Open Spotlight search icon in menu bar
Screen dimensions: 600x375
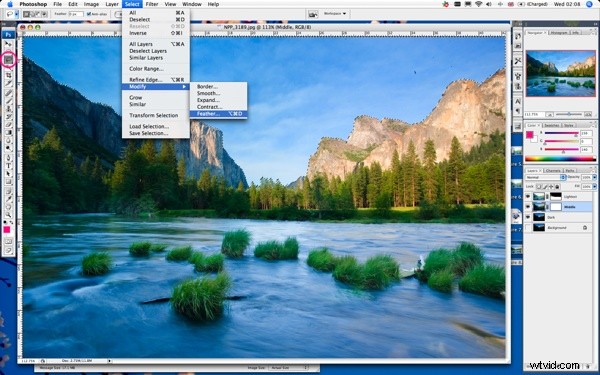[589, 4]
